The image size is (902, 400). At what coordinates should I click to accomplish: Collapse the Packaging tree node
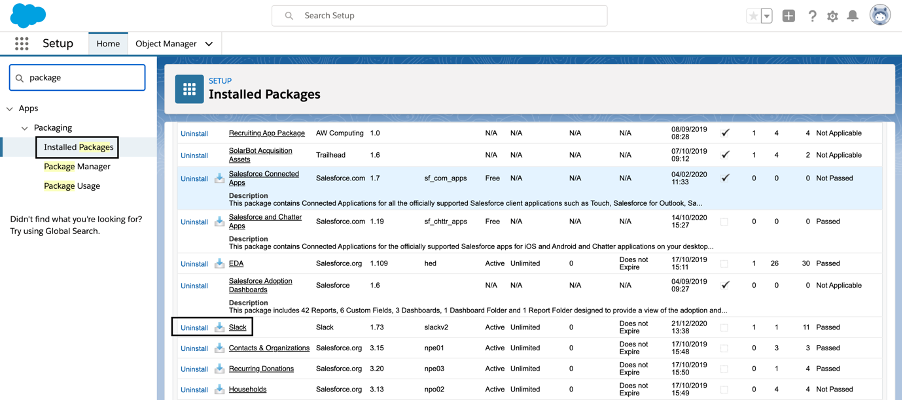pyautogui.click(x=25, y=128)
